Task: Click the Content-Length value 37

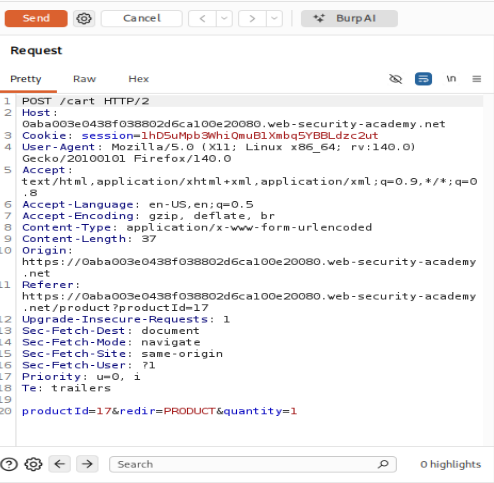Action: click(x=149, y=239)
